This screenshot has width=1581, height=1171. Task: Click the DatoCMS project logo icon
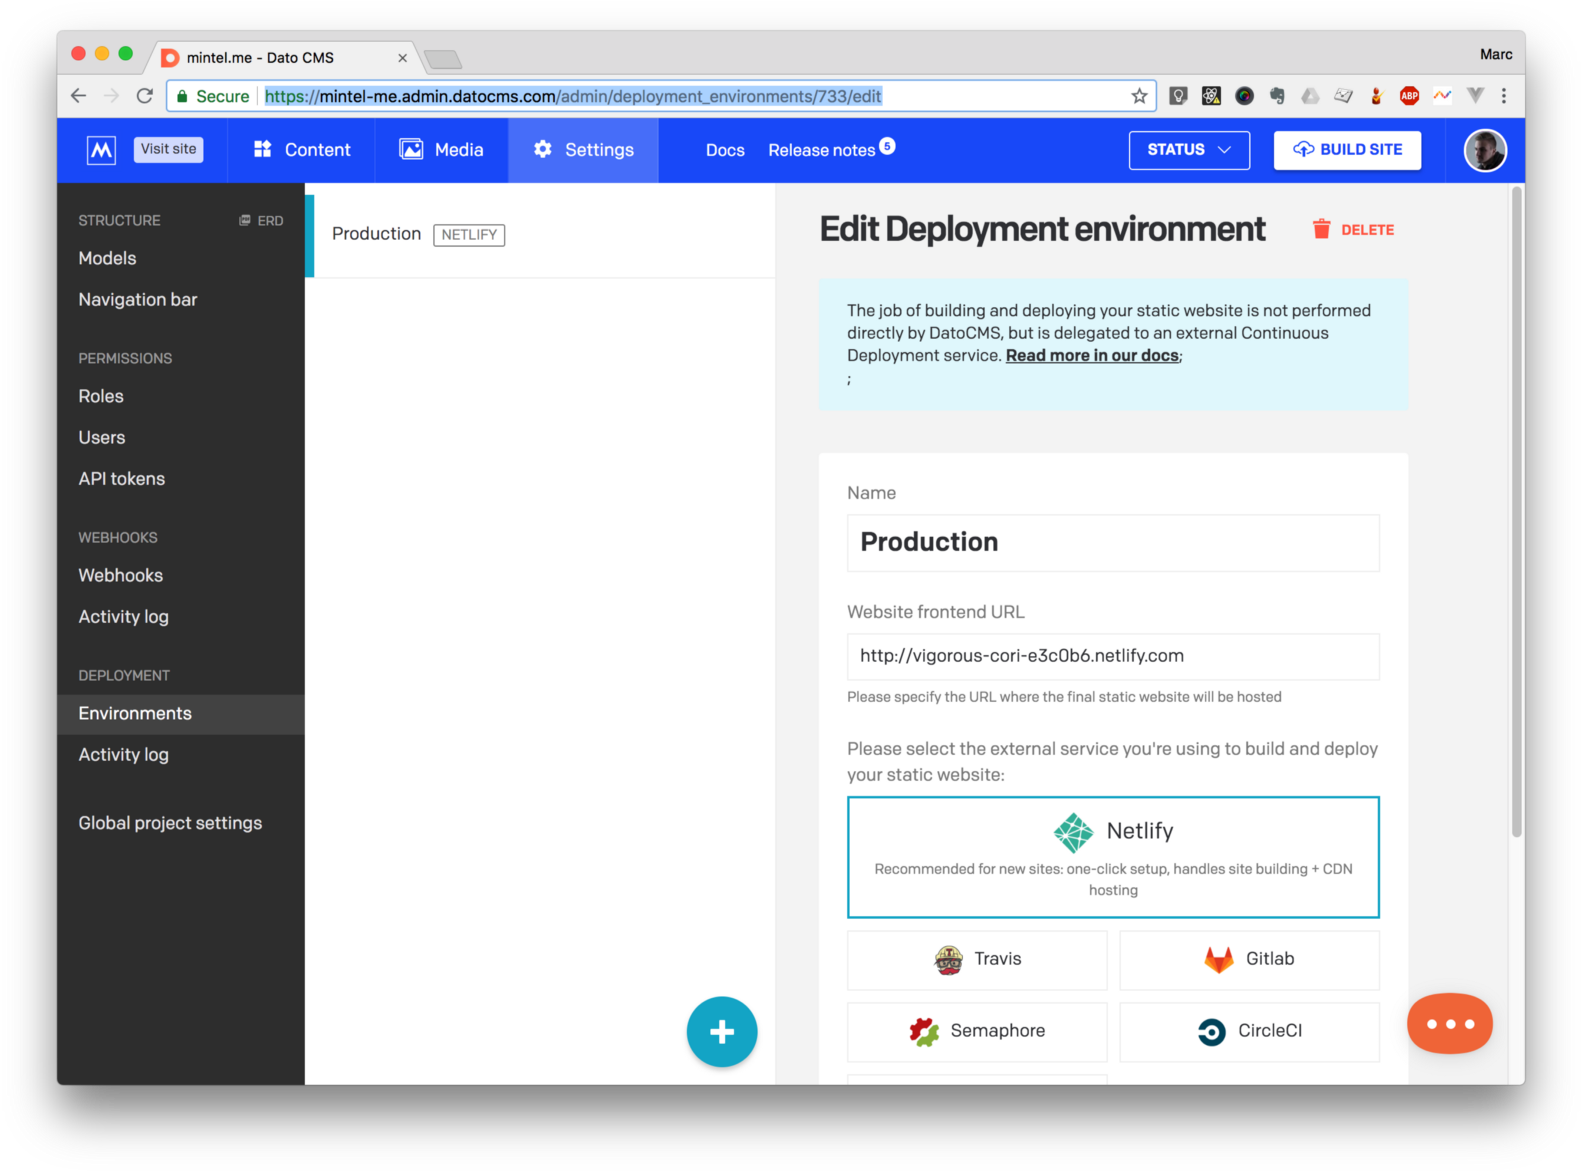(x=101, y=150)
